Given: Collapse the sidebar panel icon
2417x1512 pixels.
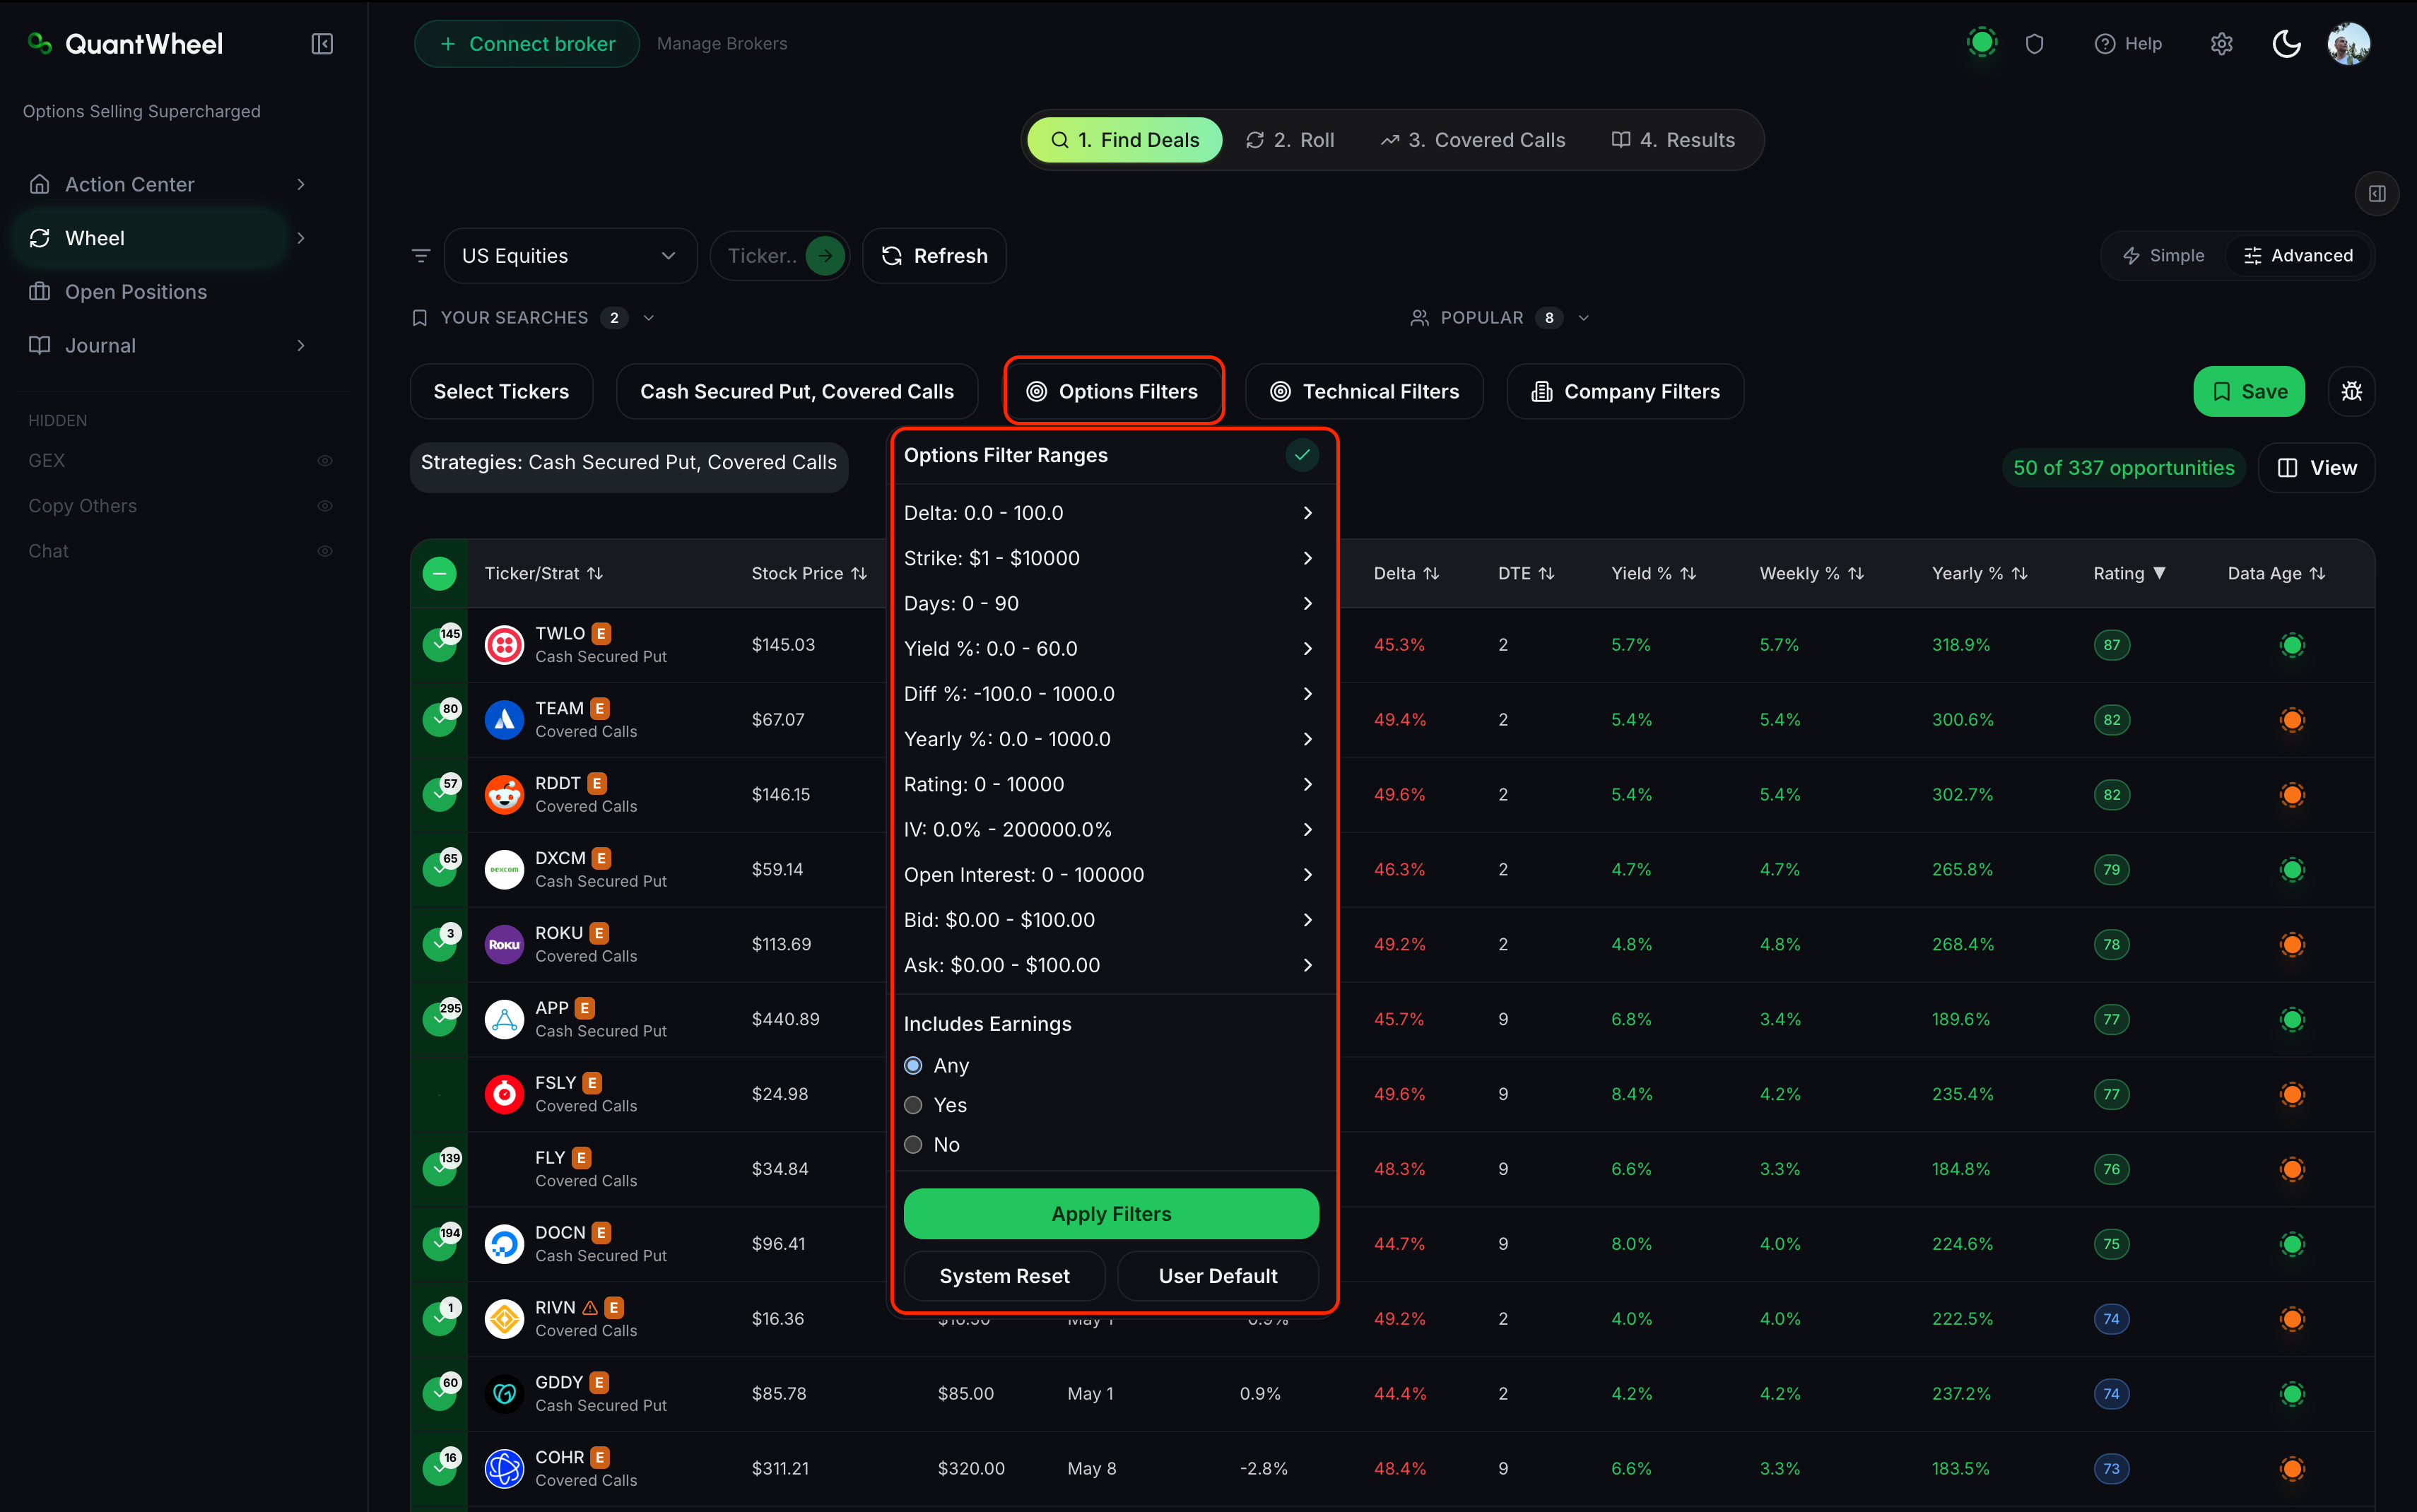Looking at the screenshot, I should pyautogui.click(x=322, y=44).
